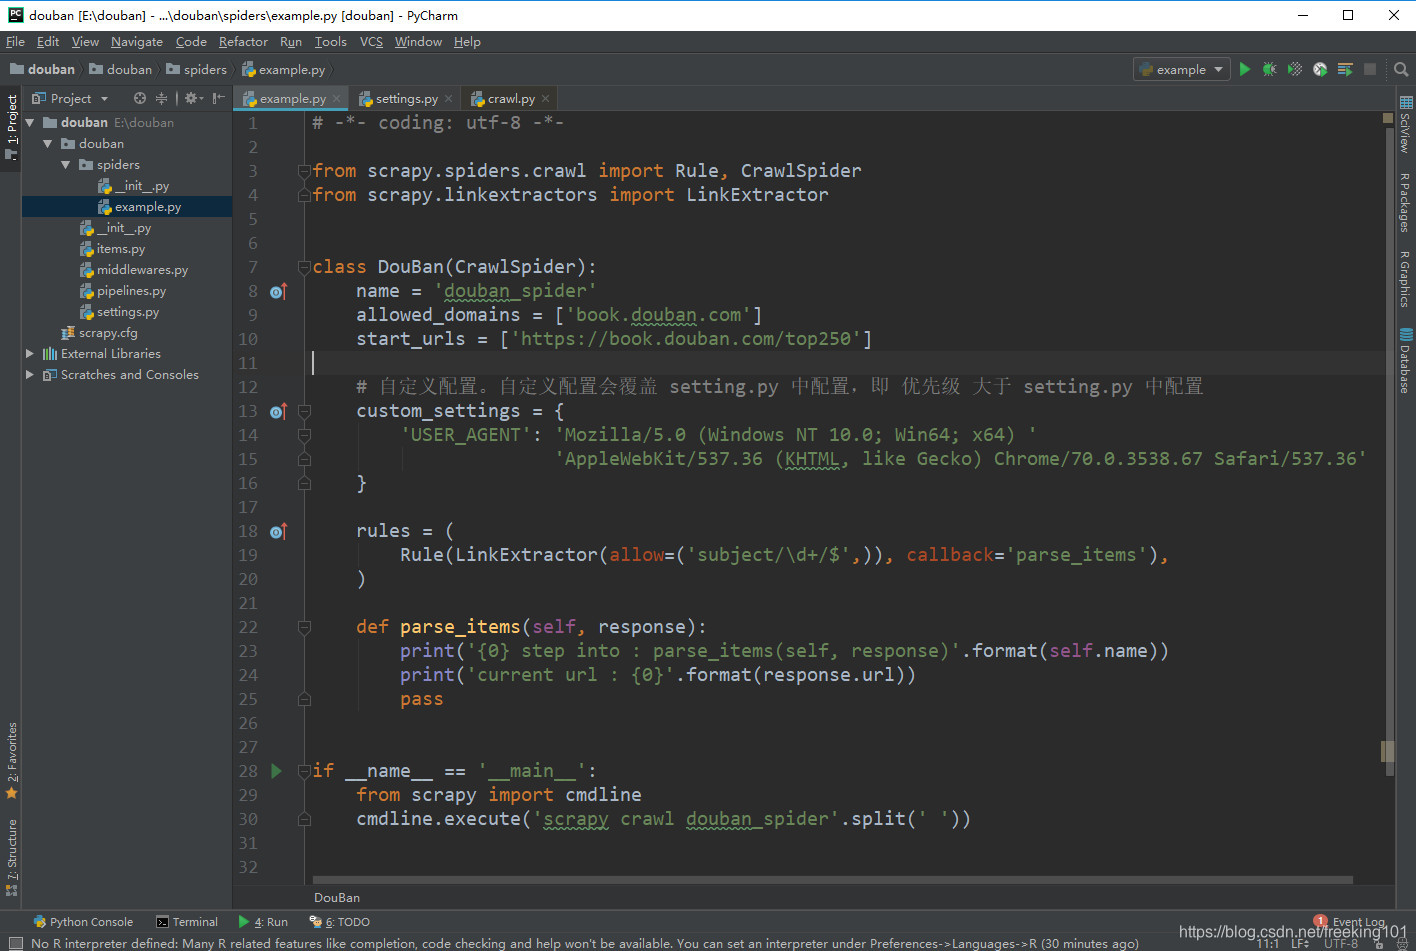Click the editor horizontal scrollbar
Viewport: 1416px width, 951px height.
tap(833, 880)
